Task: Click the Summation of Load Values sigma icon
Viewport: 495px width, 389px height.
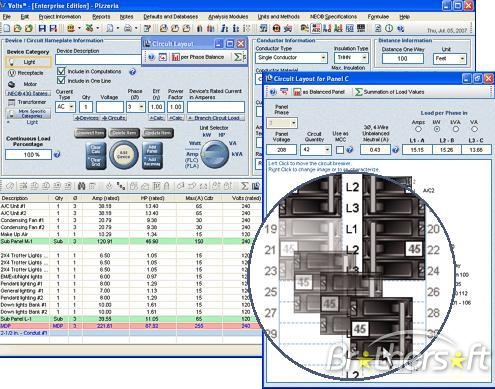Action: (358, 92)
